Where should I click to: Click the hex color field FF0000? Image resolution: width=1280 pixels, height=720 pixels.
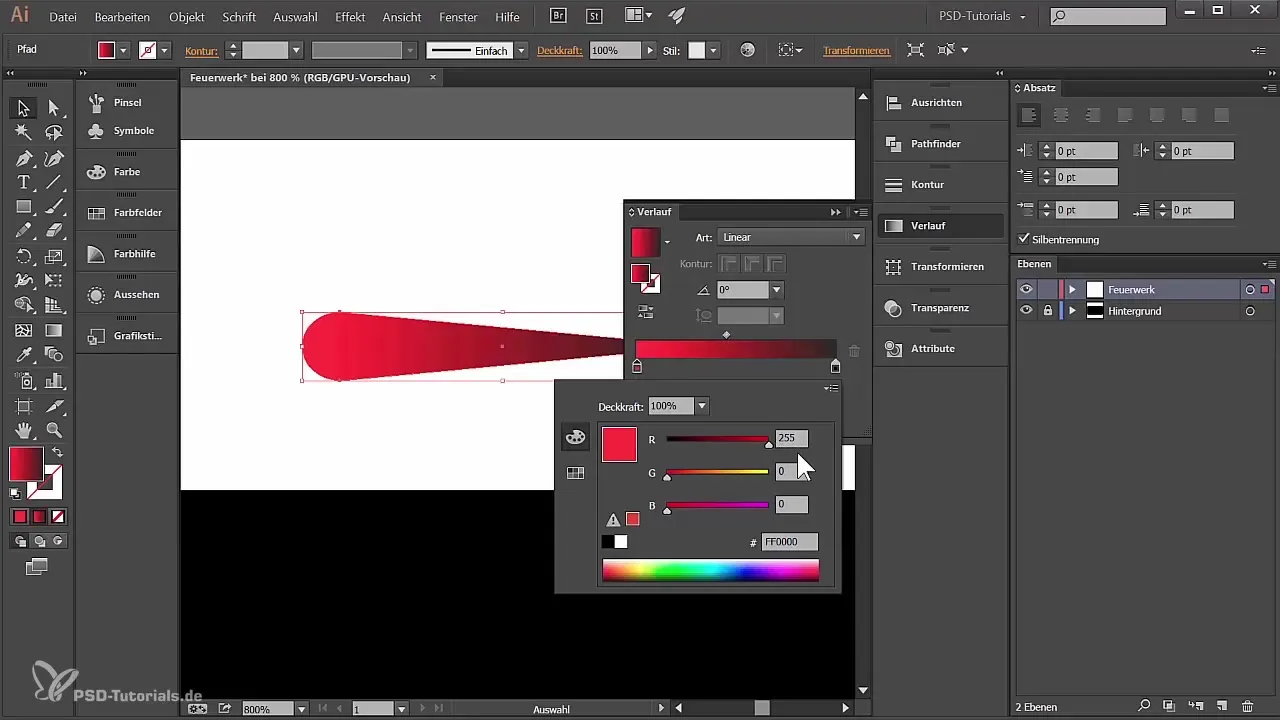click(790, 542)
